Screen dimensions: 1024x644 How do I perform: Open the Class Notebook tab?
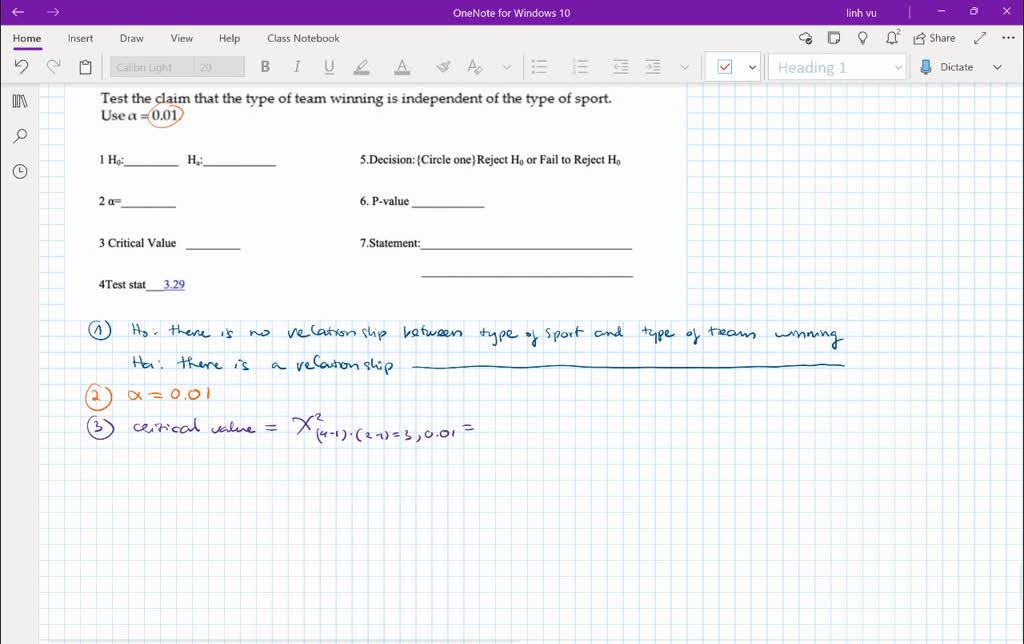pyautogui.click(x=303, y=38)
